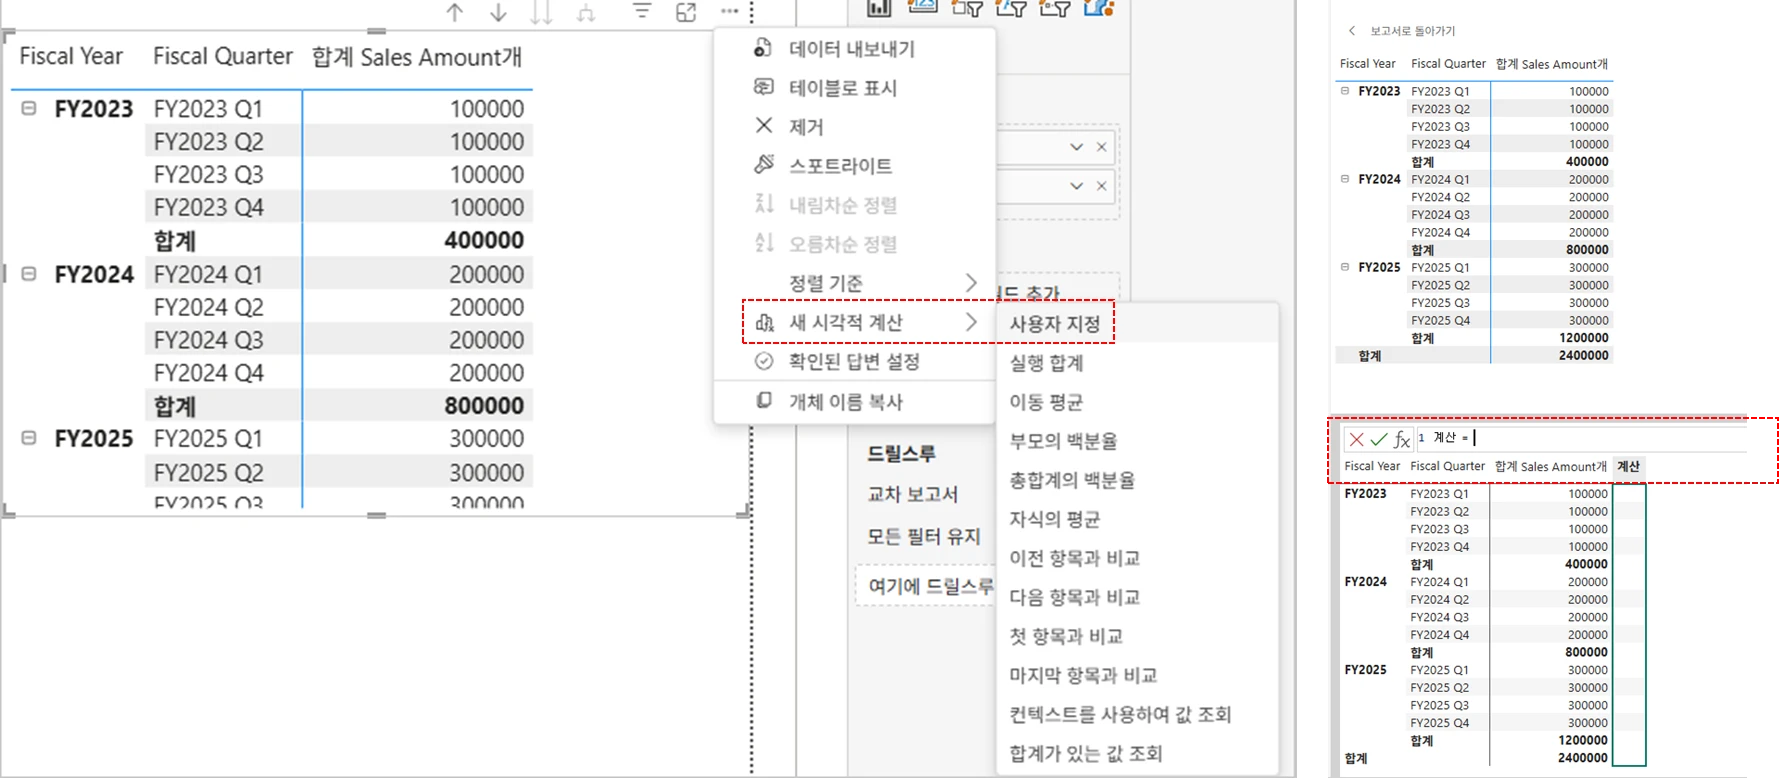Select 실행 합계 visual calculation
This screenshot has height=778, width=1779.
coord(1046,363)
